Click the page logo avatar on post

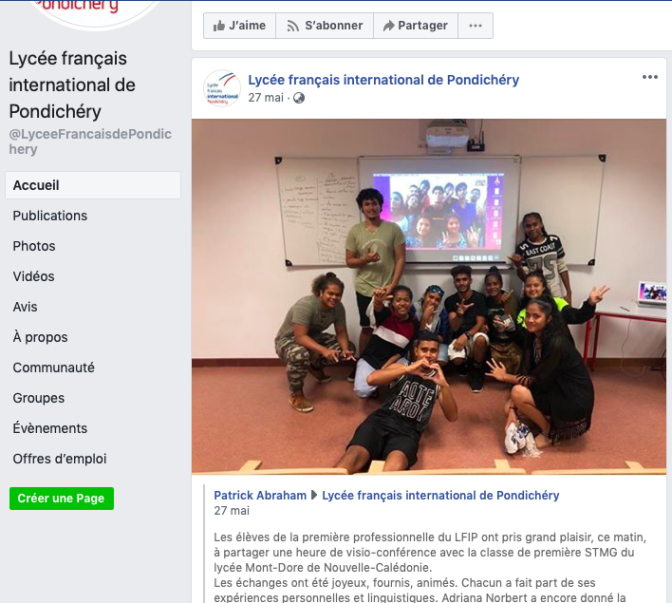coord(222,88)
